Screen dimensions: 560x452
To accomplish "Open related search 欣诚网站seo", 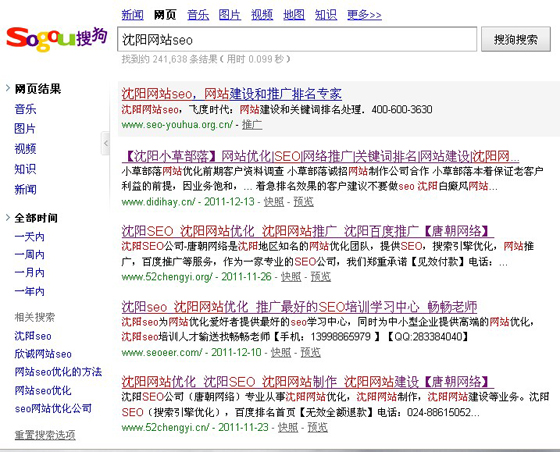I will pos(43,354).
